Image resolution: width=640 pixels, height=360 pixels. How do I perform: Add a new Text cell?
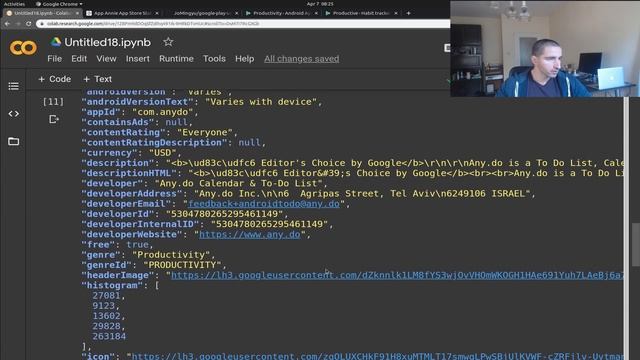coord(97,79)
